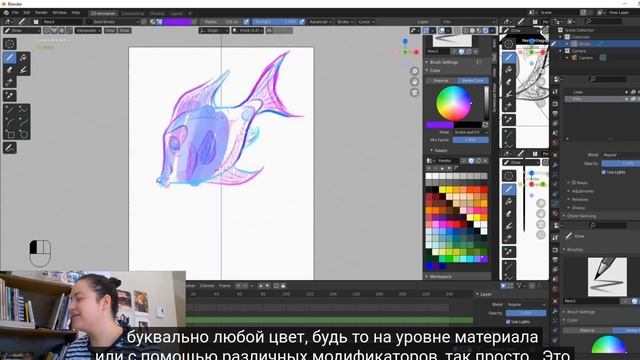Click the add workspace plus icon

click(190, 13)
